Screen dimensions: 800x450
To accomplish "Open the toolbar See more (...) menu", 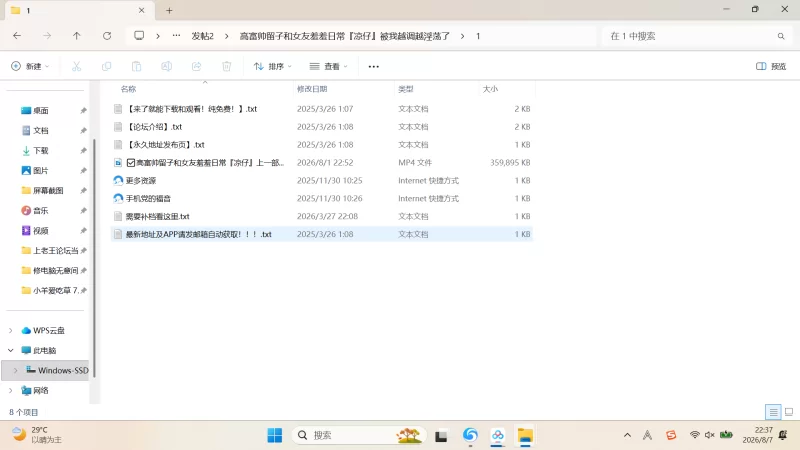I will pos(373,66).
